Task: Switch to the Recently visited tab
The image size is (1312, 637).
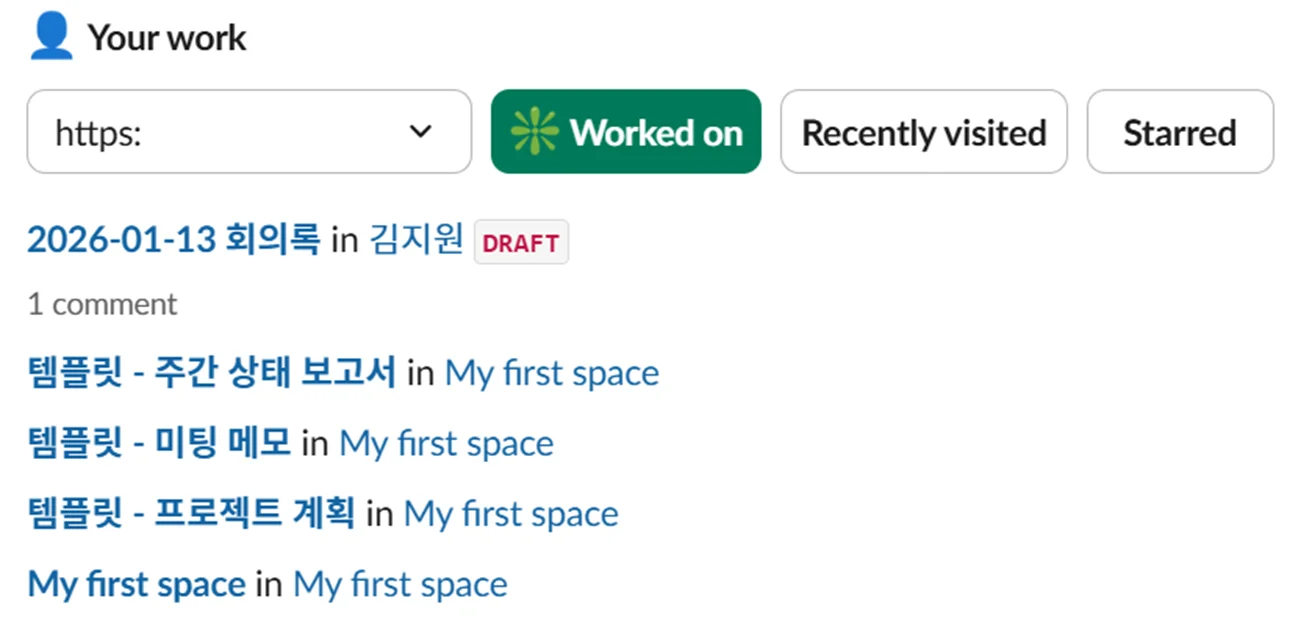Action: click(923, 132)
